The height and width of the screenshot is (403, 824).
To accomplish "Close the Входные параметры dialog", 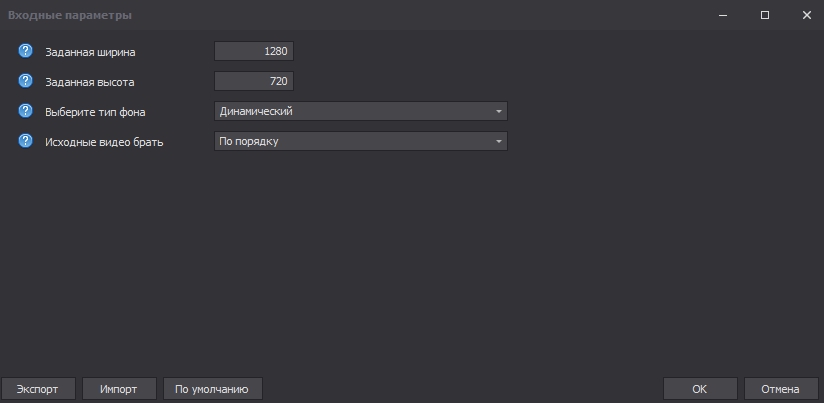I will [806, 15].
